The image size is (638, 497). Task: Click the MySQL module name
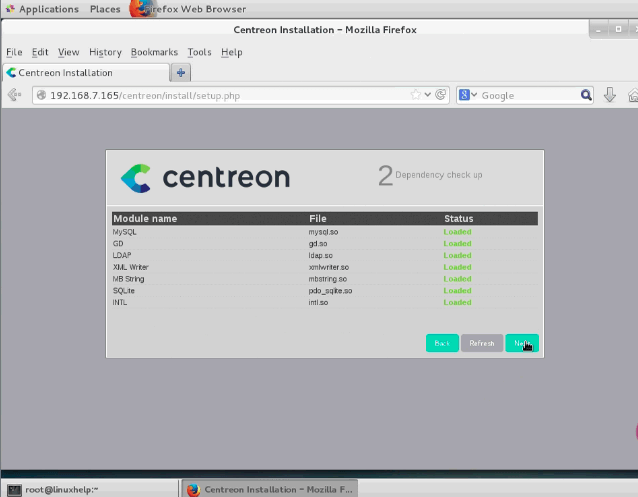tap(125, 232)
